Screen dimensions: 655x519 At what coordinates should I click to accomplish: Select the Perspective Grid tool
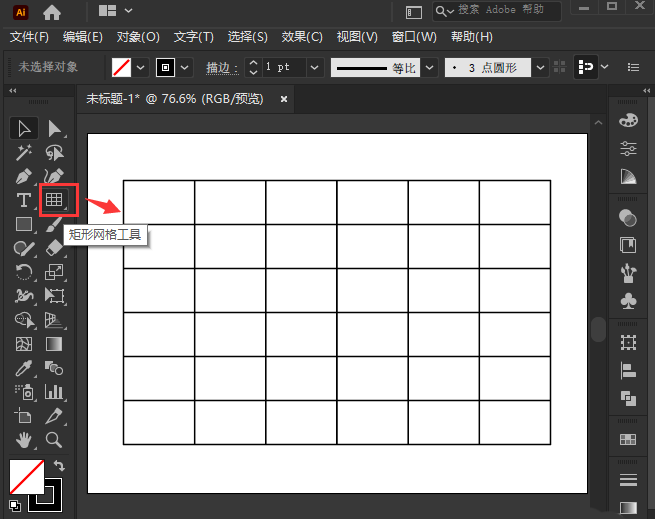click(54, 321)
